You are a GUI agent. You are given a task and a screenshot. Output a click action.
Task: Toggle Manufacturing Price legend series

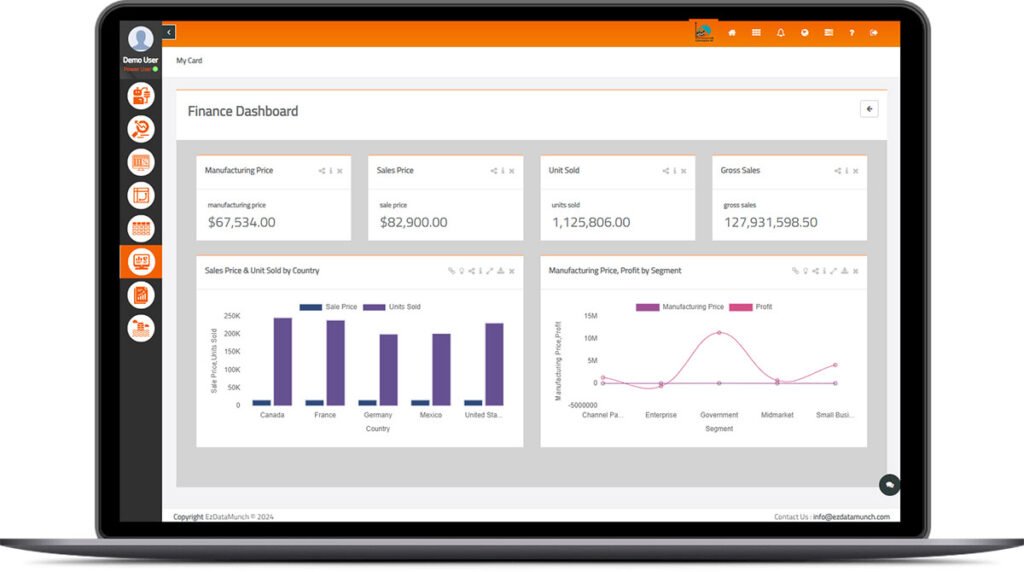[680, 307]
